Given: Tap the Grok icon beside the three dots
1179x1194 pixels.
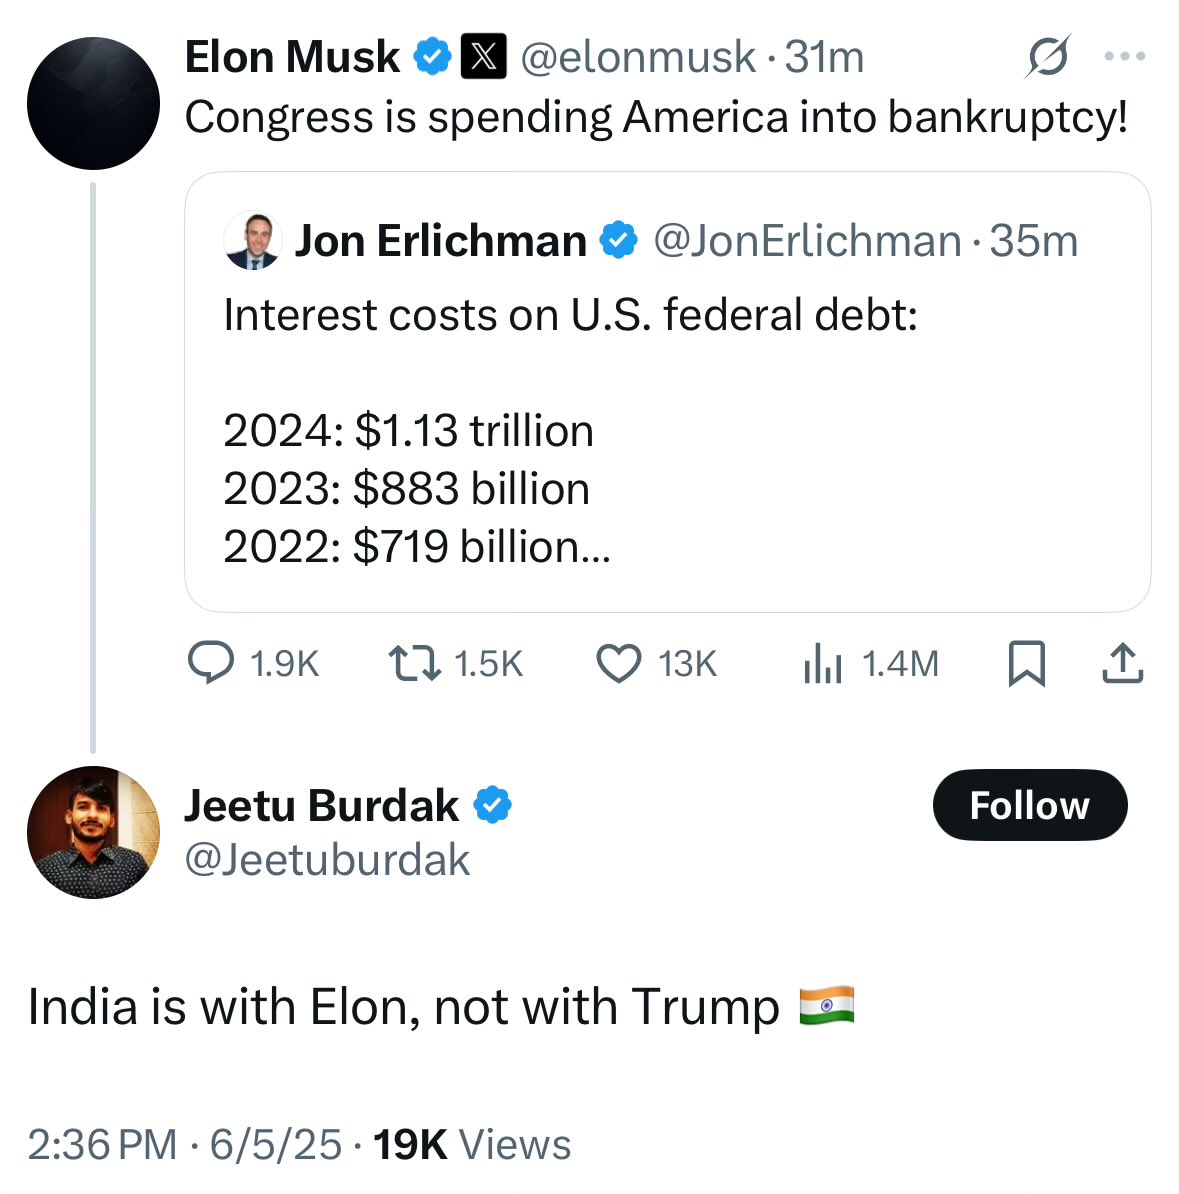Looking at the screenshot, I should coord(1048,56).
